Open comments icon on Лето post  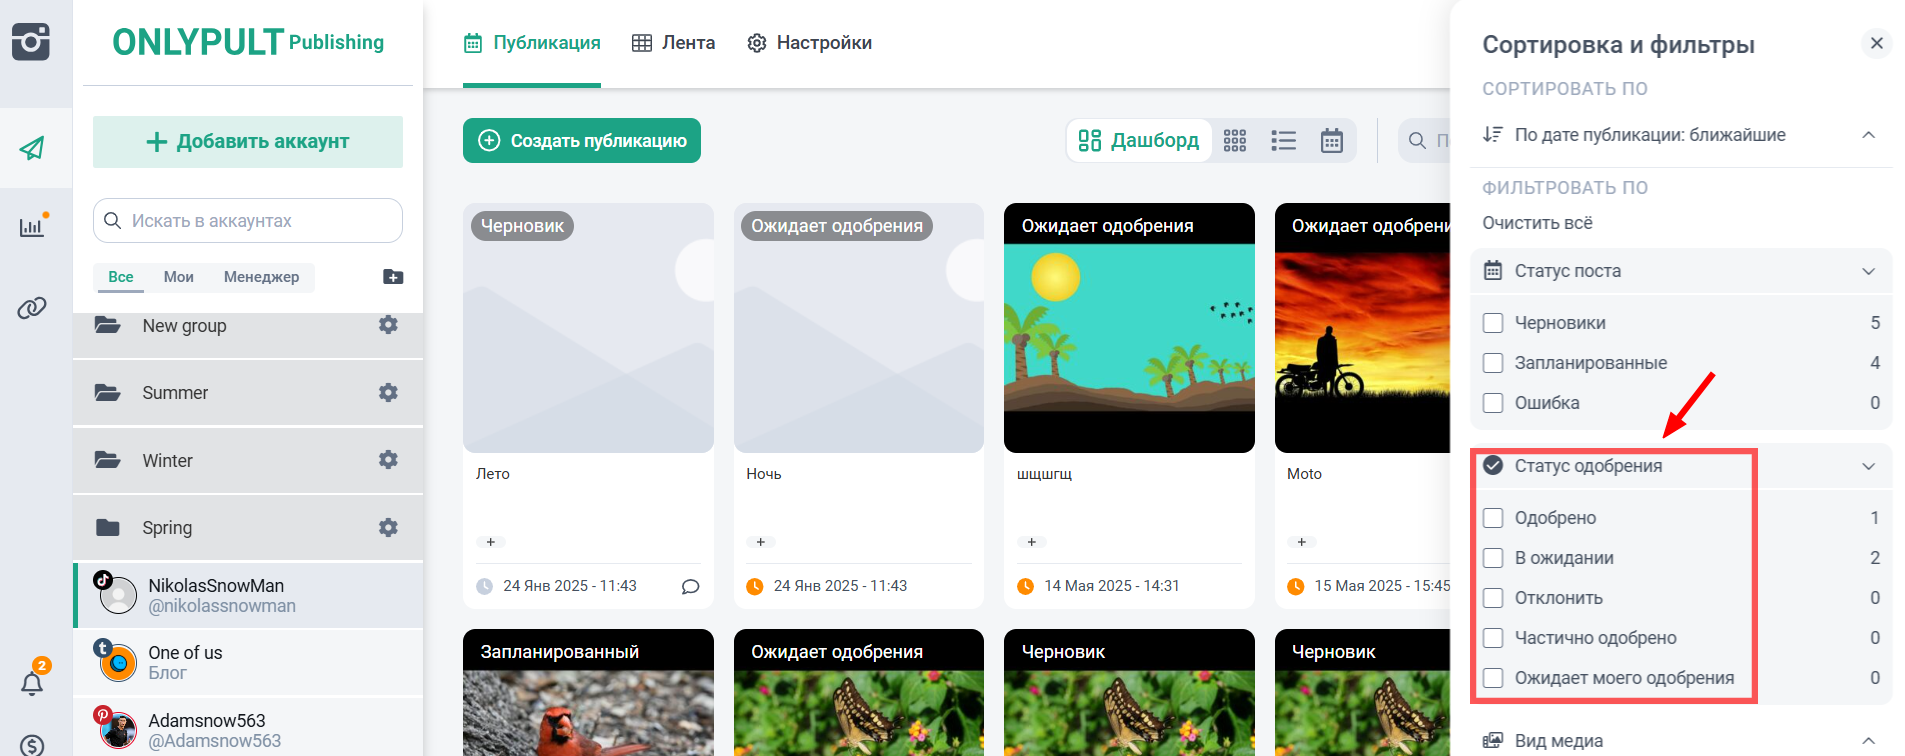tap(690, 587)
